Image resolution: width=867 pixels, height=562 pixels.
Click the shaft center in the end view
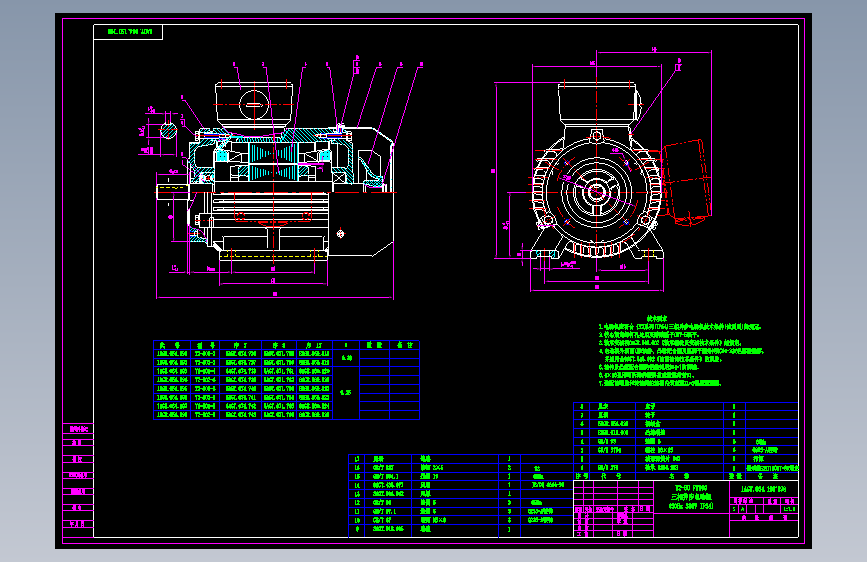coord(596,192)
